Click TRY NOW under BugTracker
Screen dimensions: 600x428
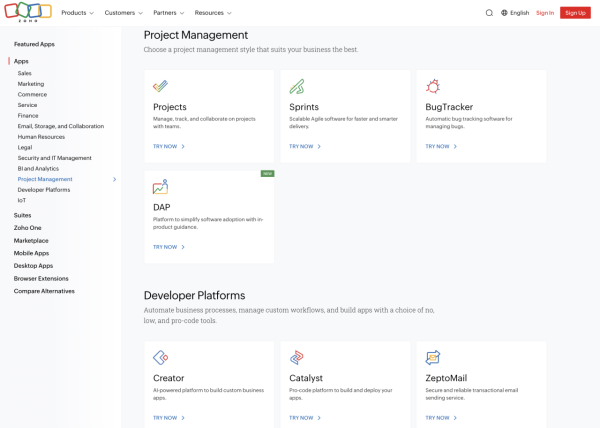coord(437,146)
